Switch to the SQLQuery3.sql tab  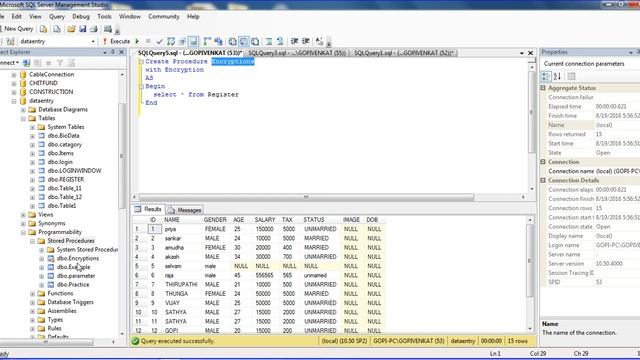(x=297, y=53)
